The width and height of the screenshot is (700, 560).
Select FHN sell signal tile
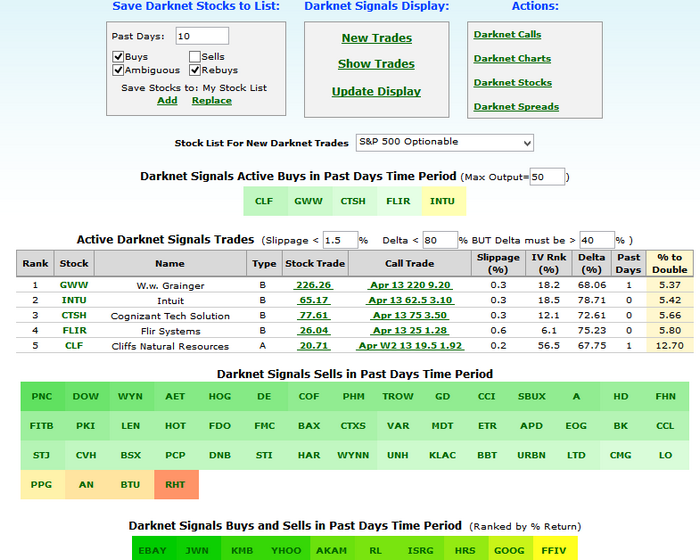pyautogui.click(x=667, y=397)
